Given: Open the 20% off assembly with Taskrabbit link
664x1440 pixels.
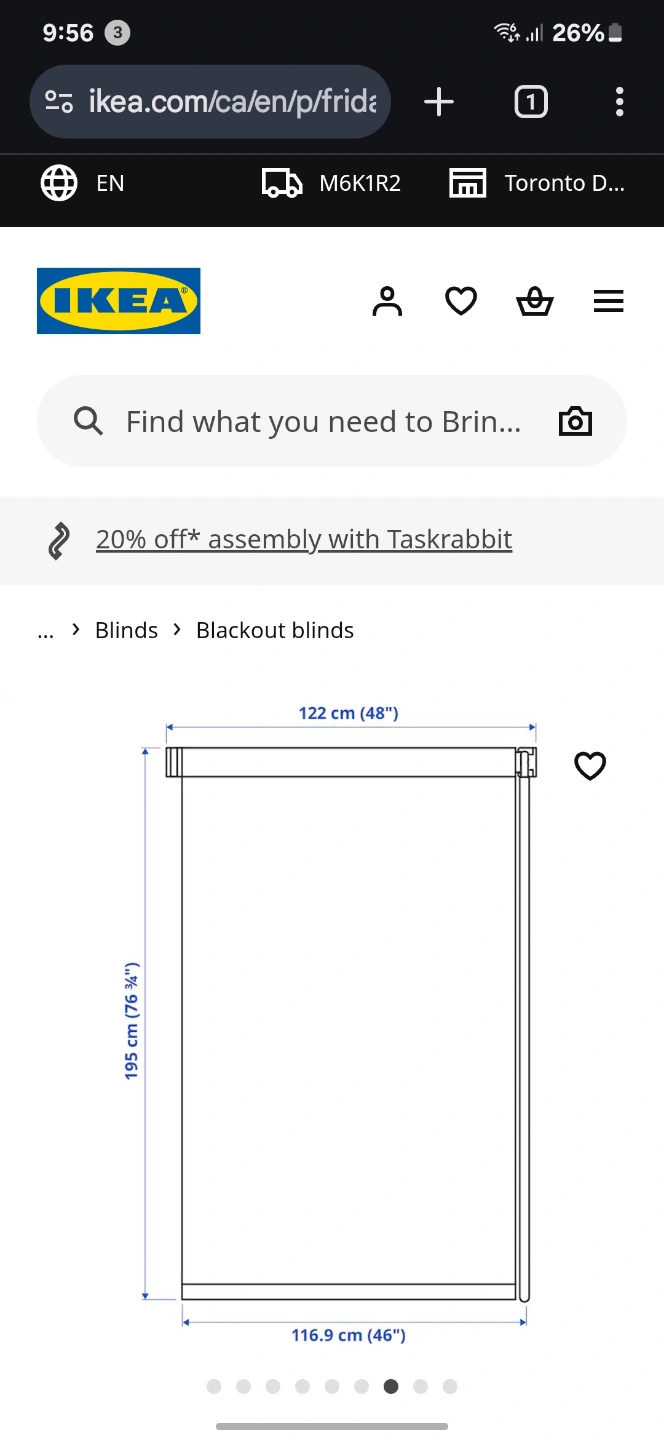Looking at the screenshot, I should (304, 539).
